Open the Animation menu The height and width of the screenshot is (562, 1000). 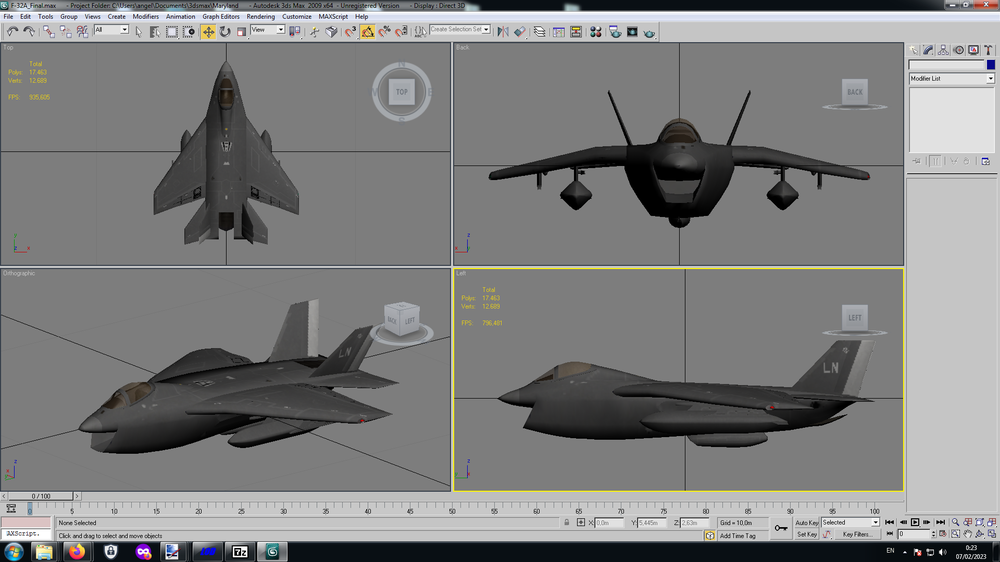(180, 17)
